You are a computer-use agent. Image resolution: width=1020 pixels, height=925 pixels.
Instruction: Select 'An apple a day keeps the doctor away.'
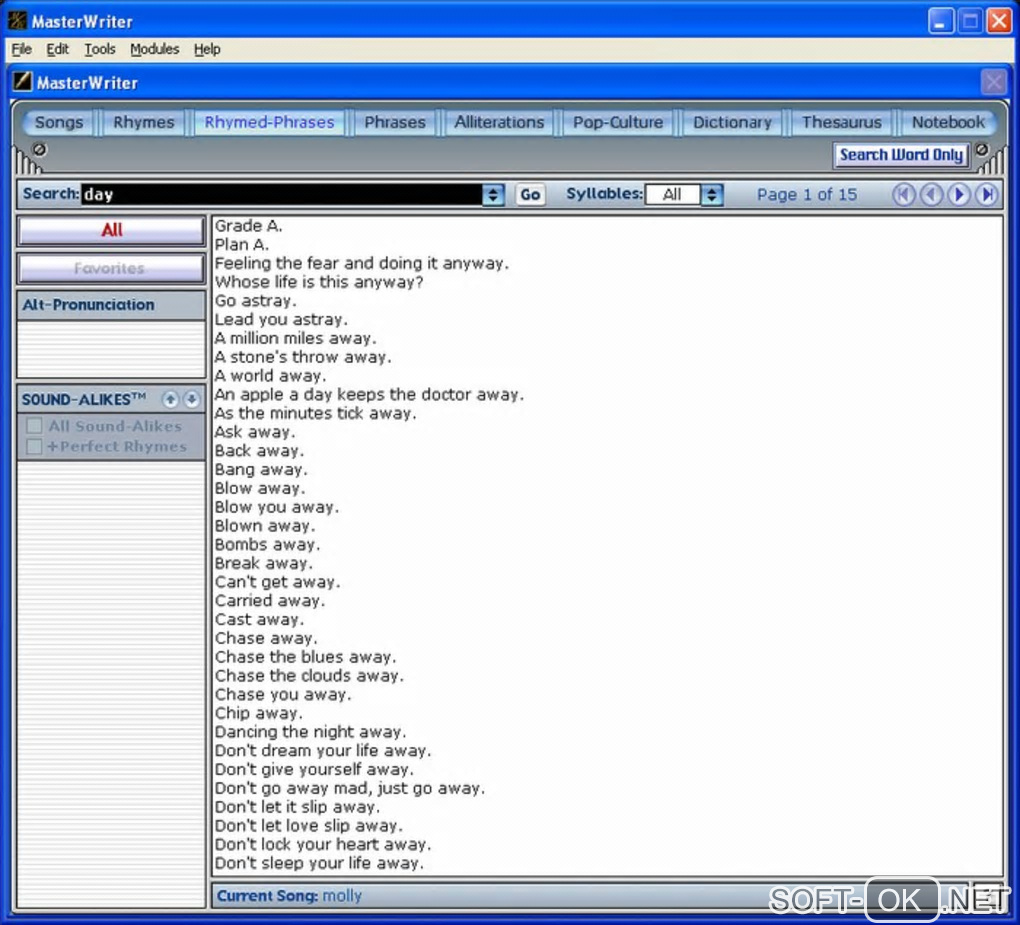click(369, 395)
